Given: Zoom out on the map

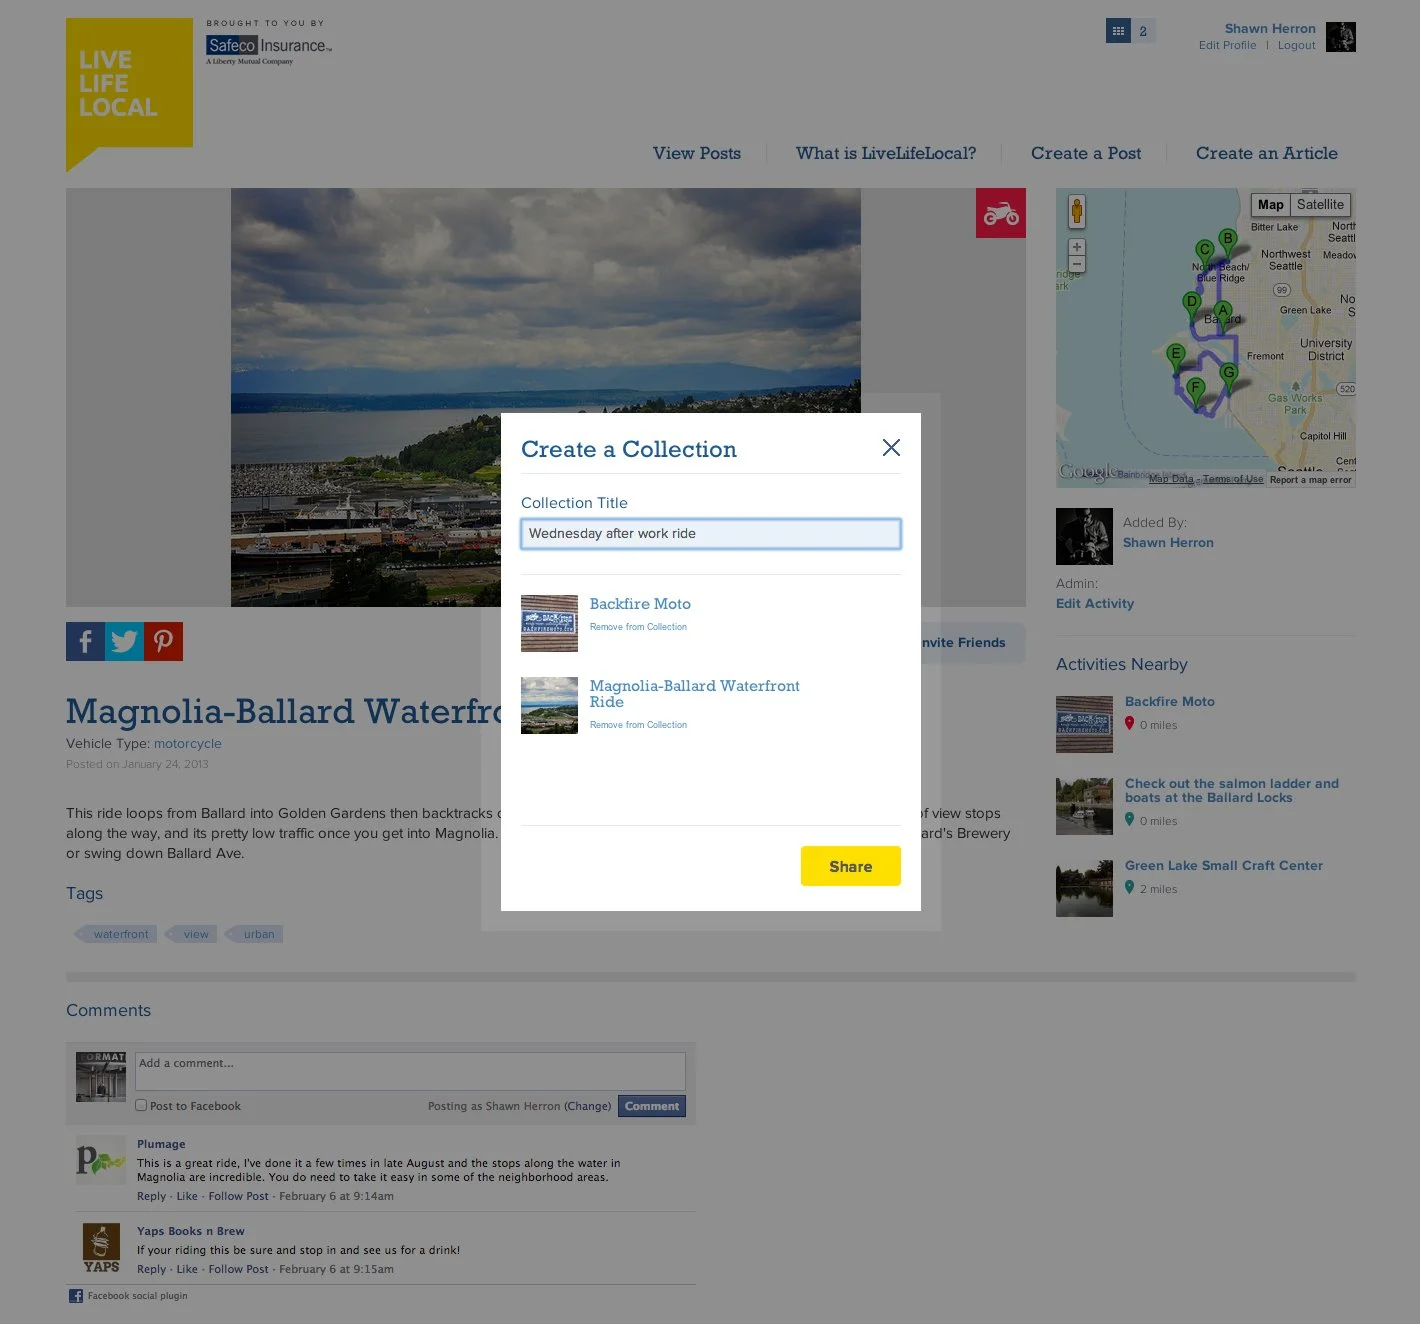Looking at the screenshot, I should click(1077, 264).
